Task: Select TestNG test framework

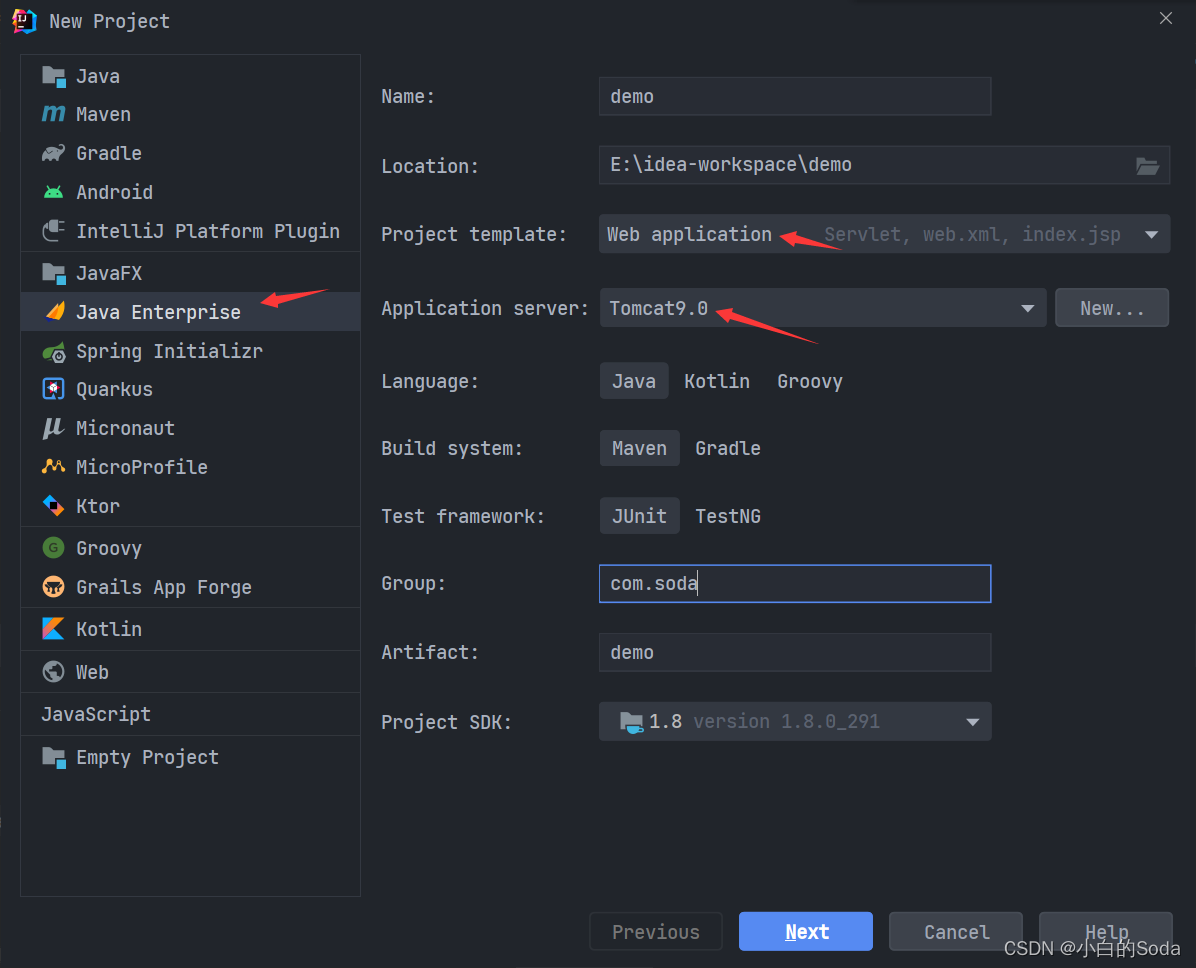Action: tap(728, 516)
